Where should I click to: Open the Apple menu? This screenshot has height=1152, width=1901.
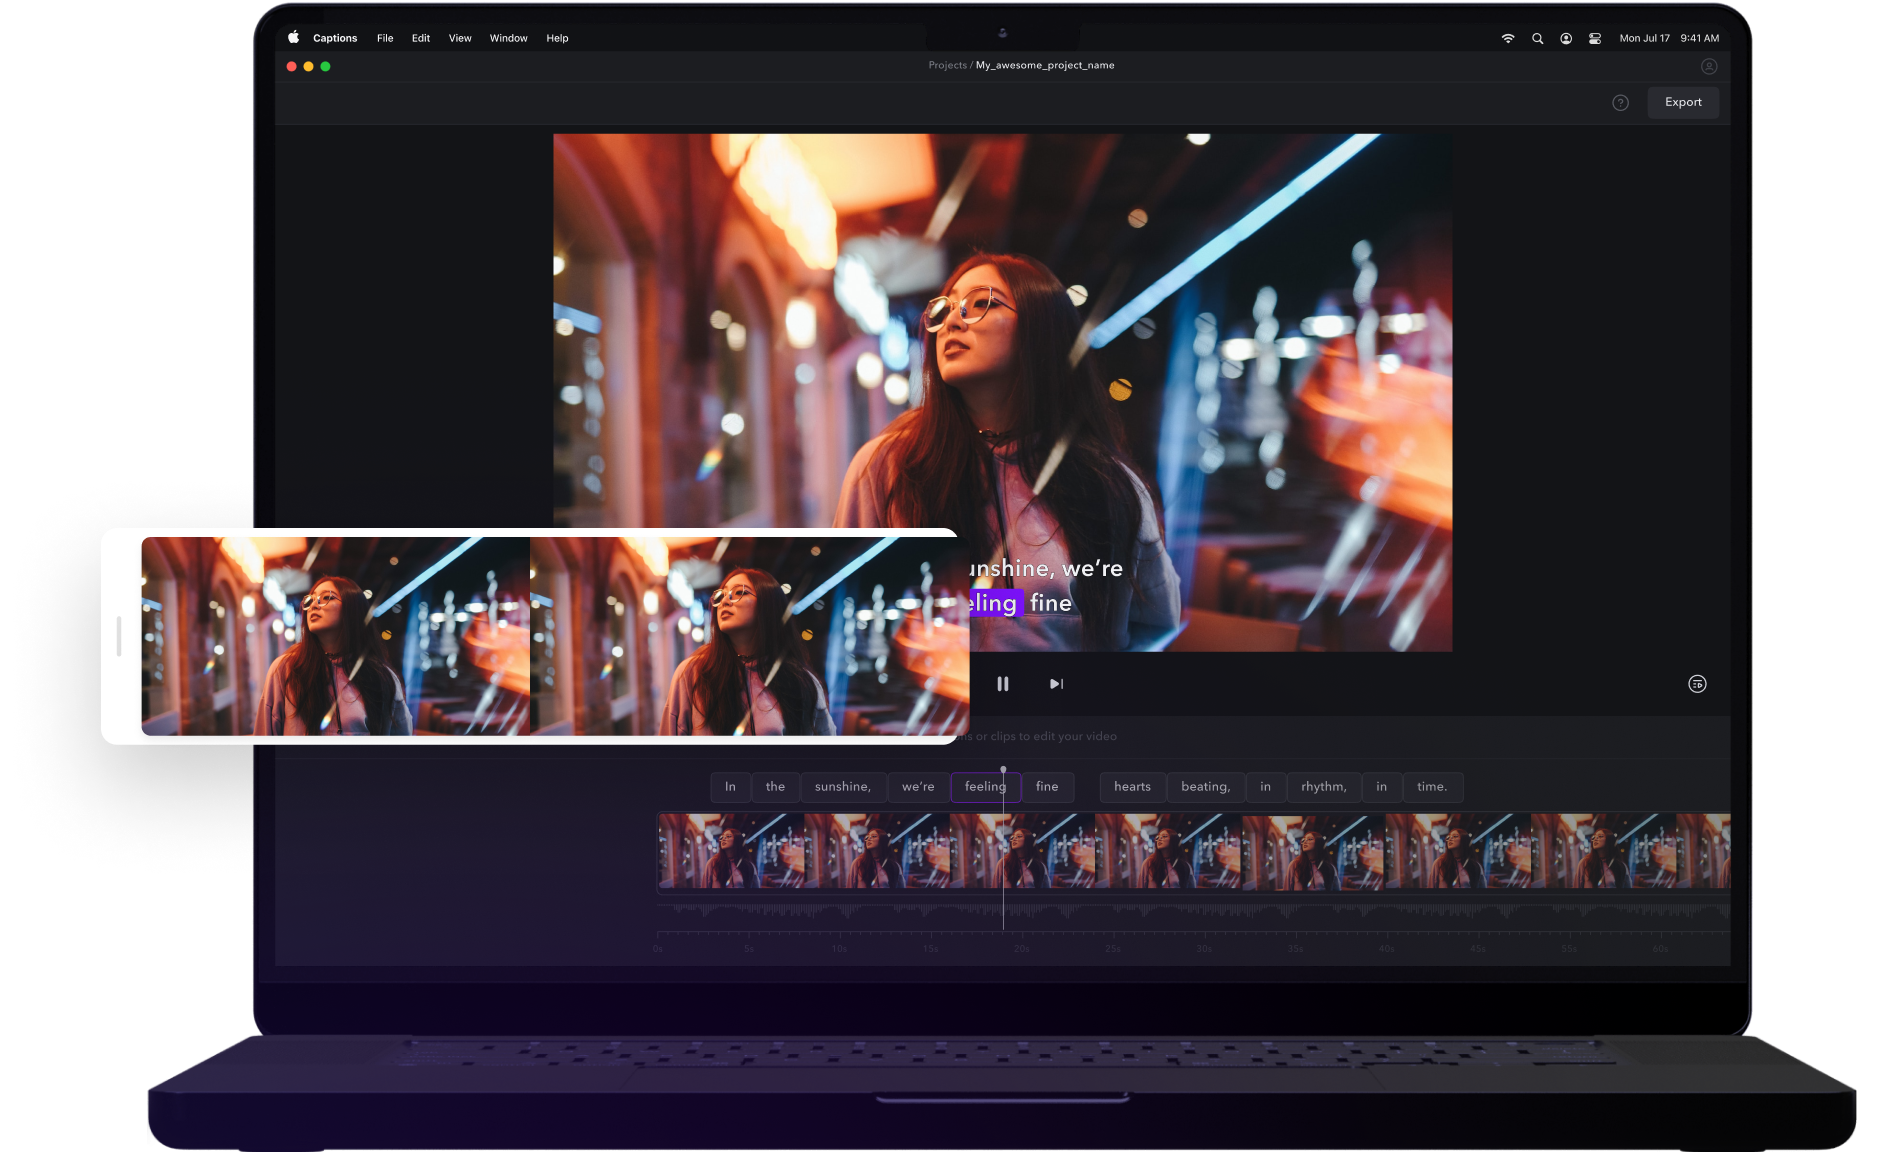point(292,37)
